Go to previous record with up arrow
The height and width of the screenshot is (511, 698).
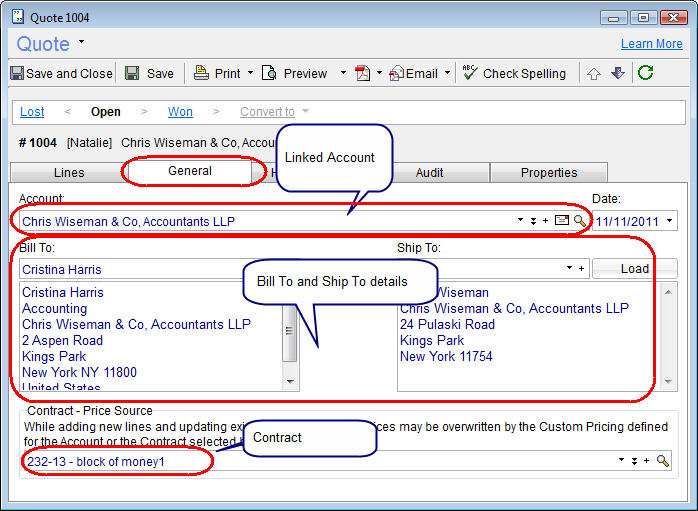(x=594, y=73)
